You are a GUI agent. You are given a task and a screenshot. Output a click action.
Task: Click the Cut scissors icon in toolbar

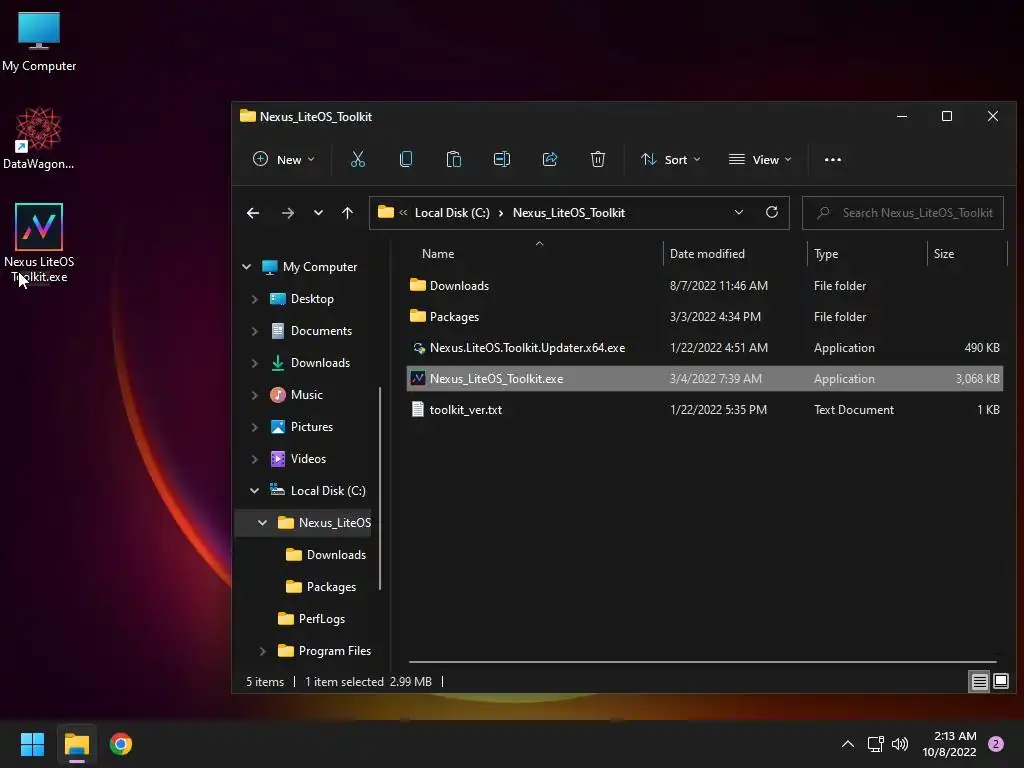point(358,159)
